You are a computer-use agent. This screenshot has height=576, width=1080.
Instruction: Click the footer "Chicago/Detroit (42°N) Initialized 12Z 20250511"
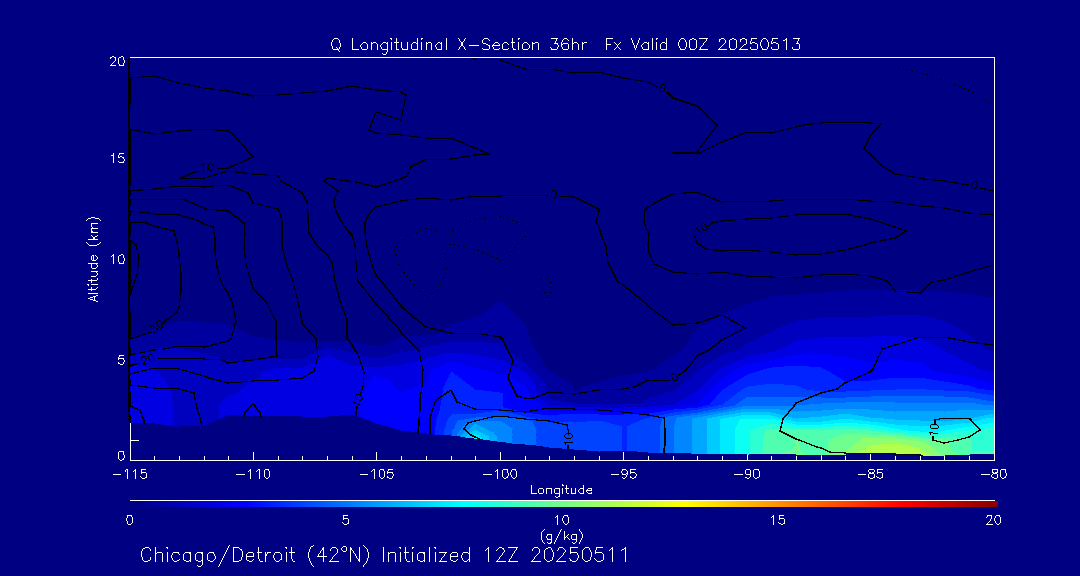384,555
